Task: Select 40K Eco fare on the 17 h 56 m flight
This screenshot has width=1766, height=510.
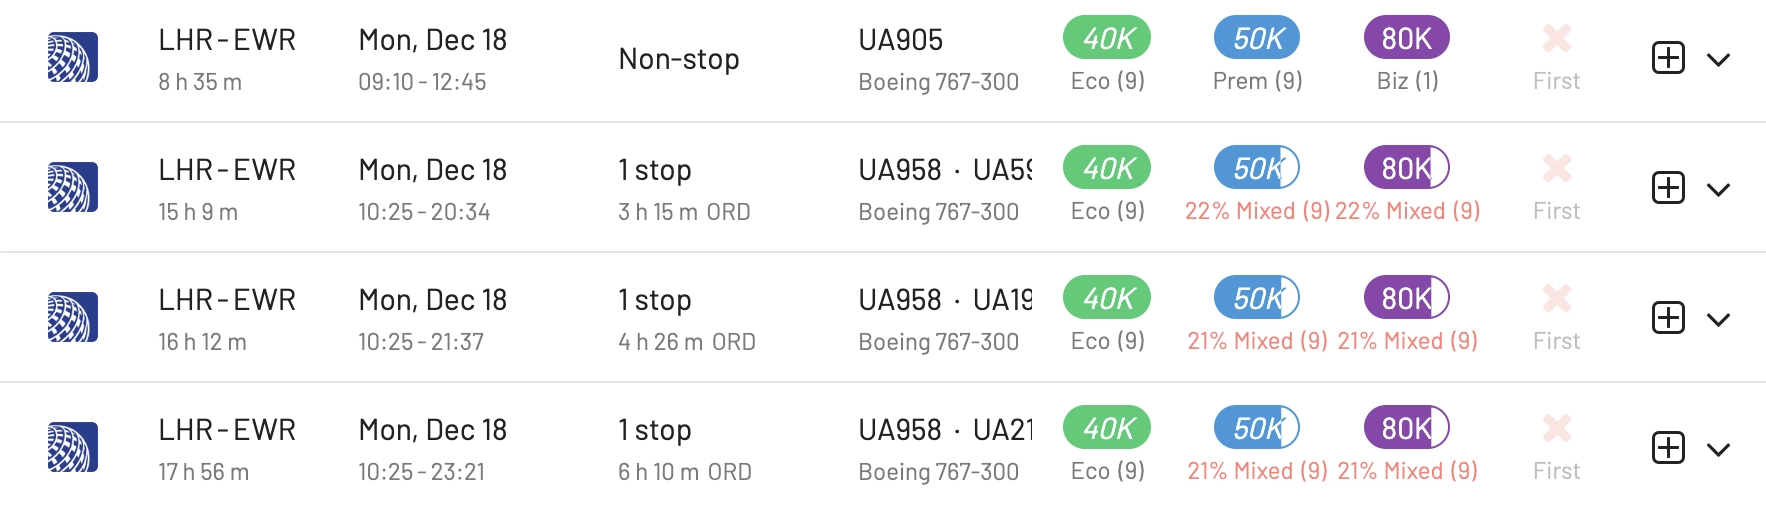Action: point(1107,428)
